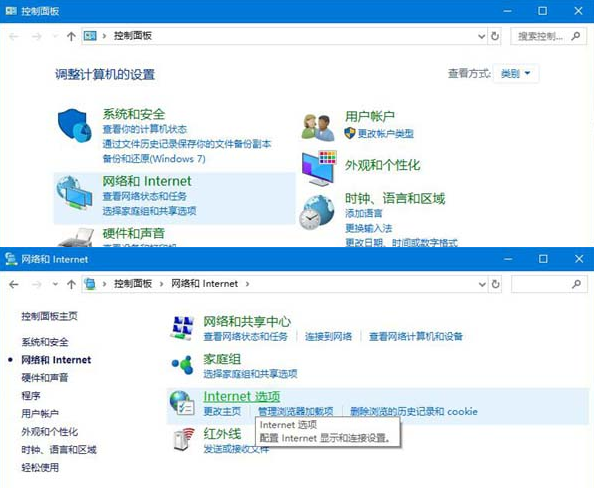Open 用户帐户 heading link
Screen dimensions: 594x488
pos(370,116)
